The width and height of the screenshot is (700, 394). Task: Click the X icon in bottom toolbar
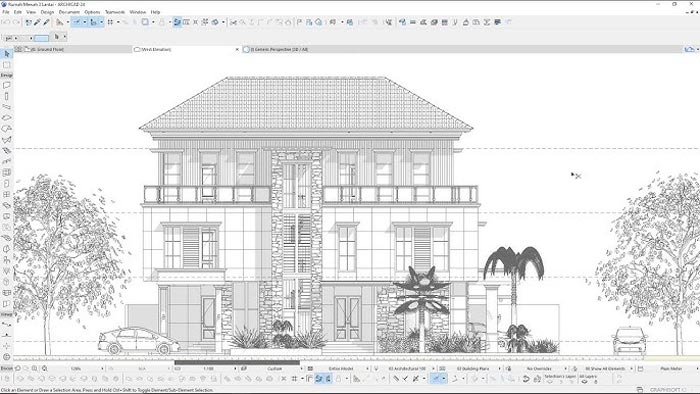click(x=283, y=379)
